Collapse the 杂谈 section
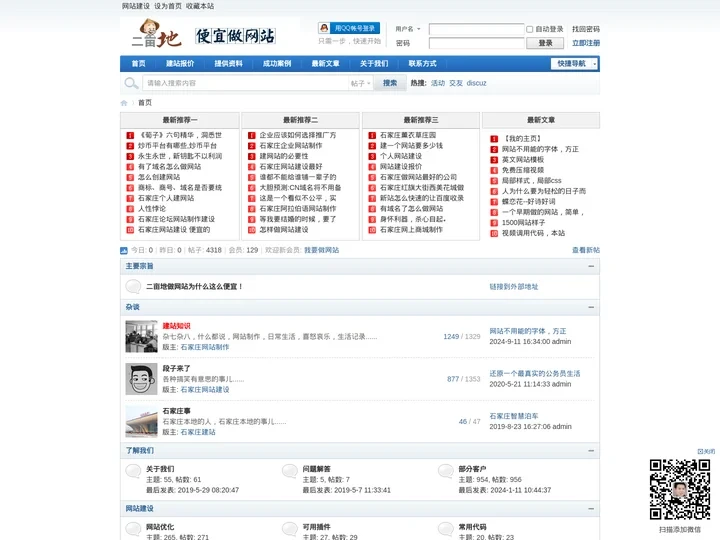This screenshot has height=540, width=720. pos(591,307)
